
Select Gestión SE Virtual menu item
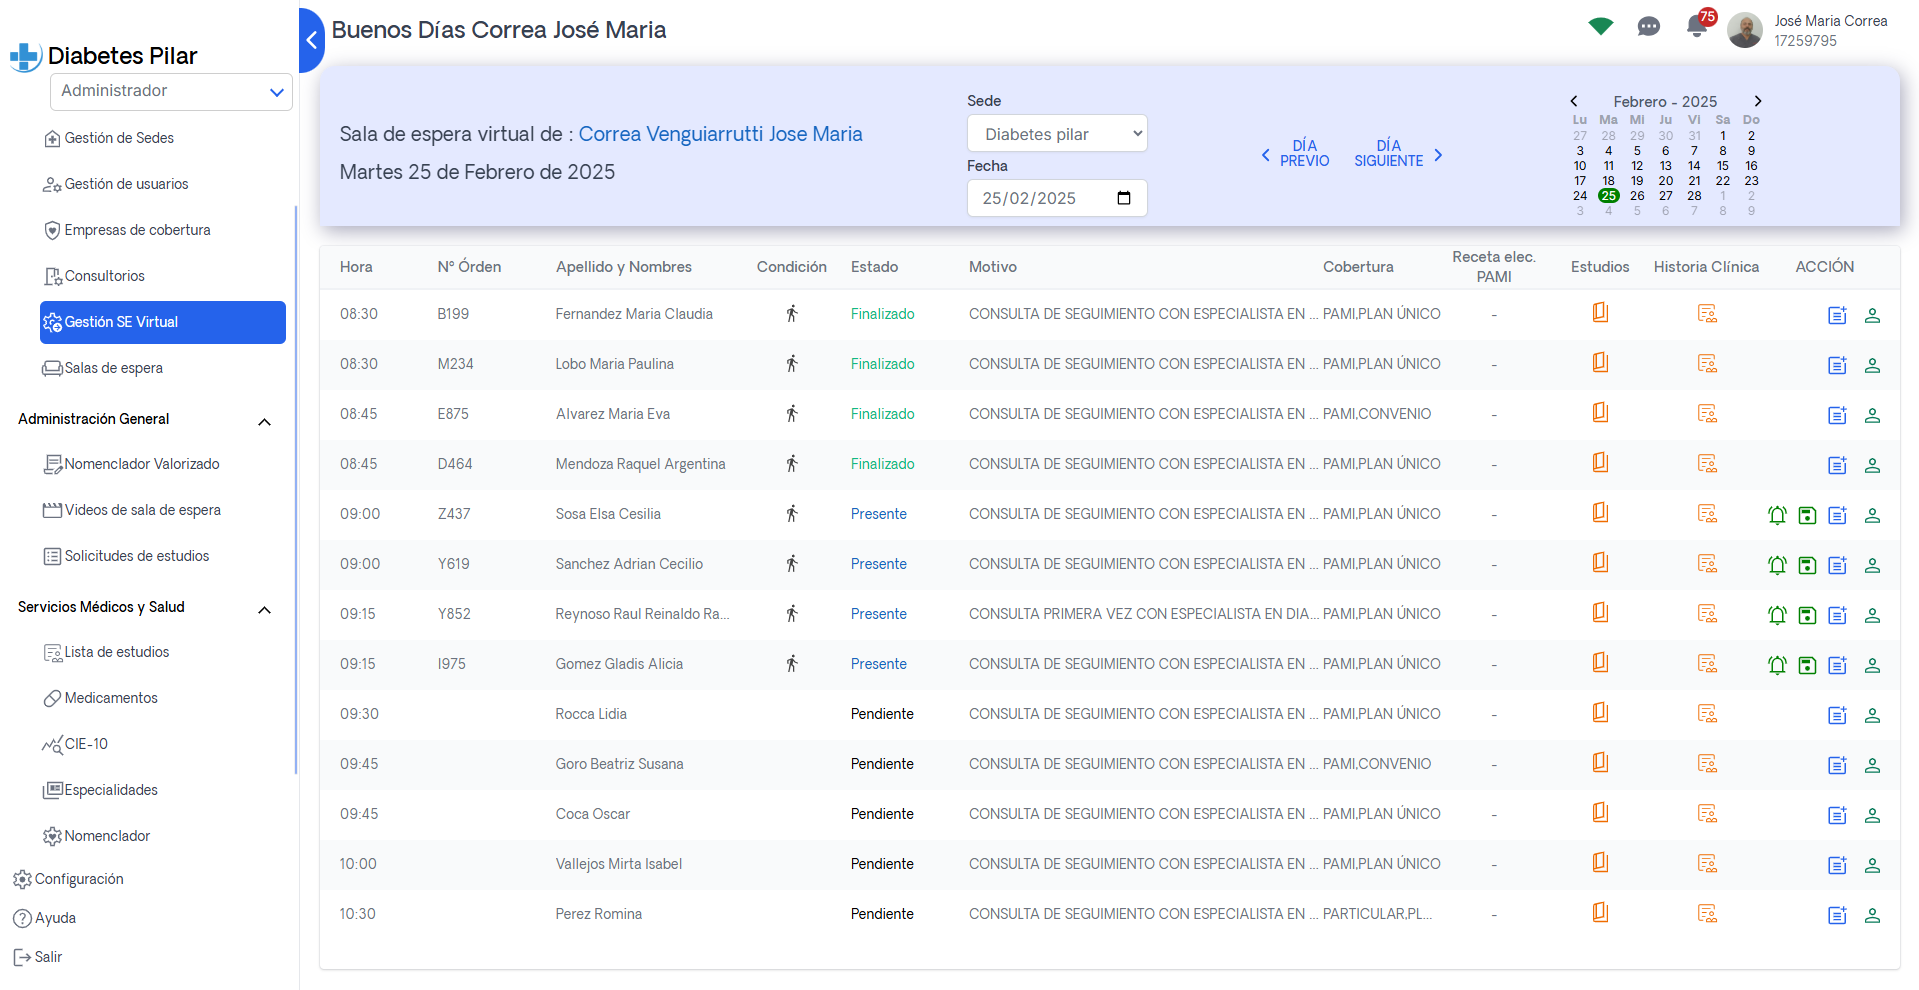[162, 322]
